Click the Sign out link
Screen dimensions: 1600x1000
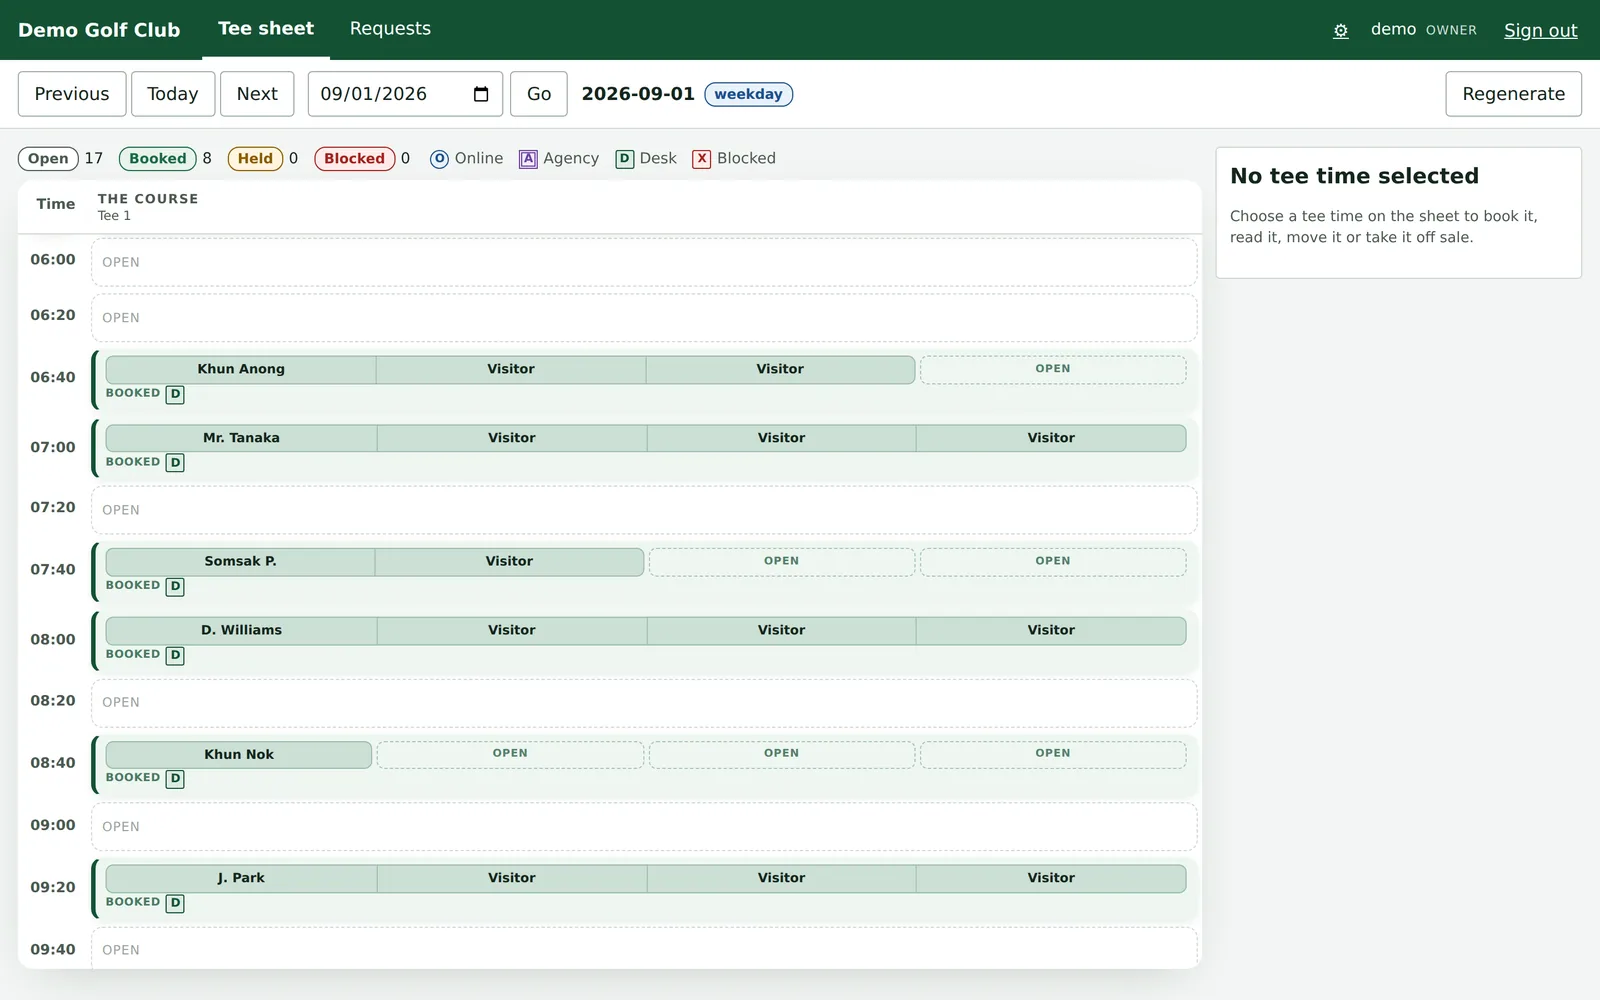(1540, 30)
